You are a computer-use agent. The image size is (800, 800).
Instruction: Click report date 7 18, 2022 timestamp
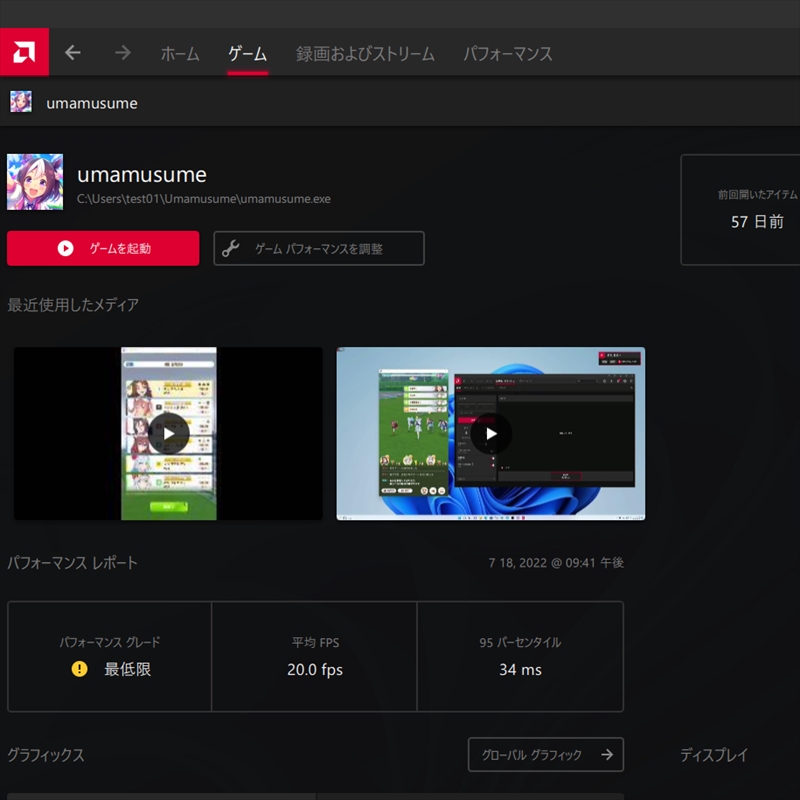click(x=556, y=563)
